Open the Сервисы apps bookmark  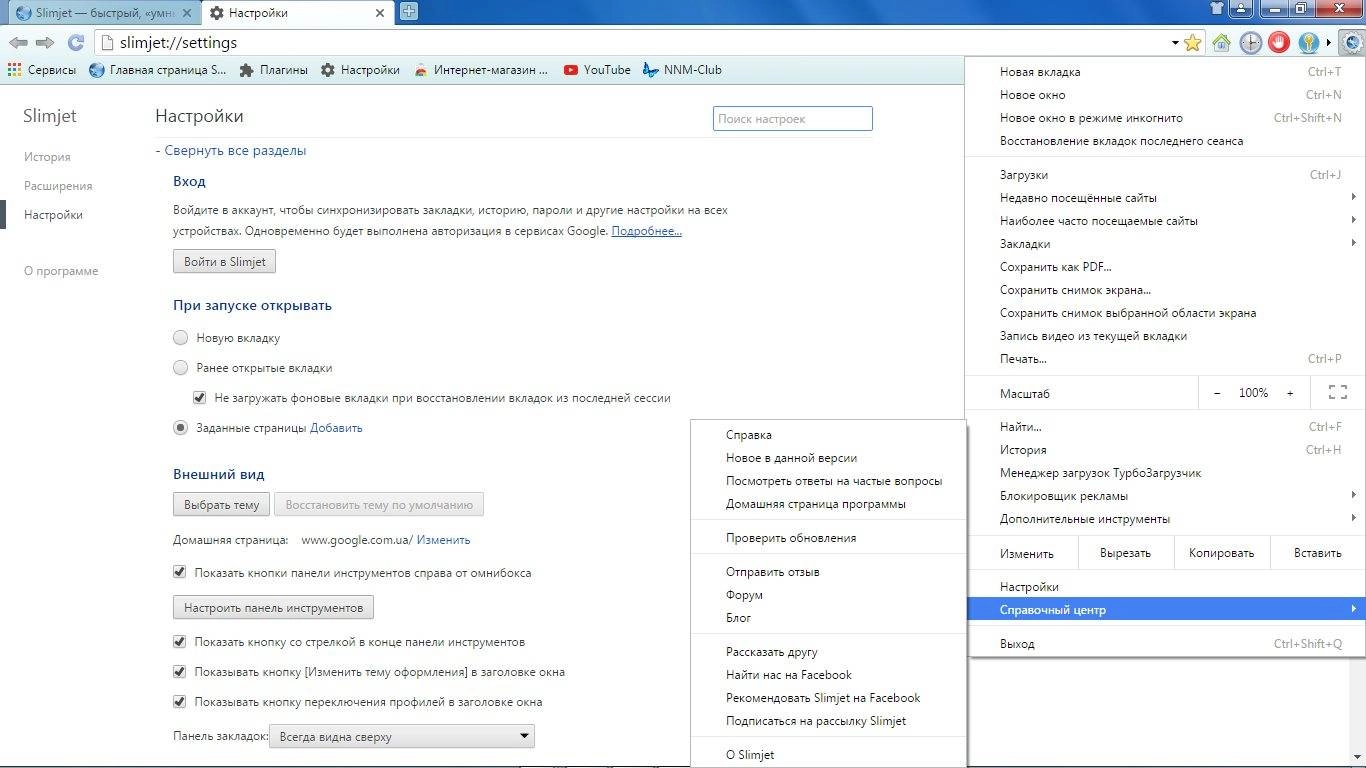[42, 70]
